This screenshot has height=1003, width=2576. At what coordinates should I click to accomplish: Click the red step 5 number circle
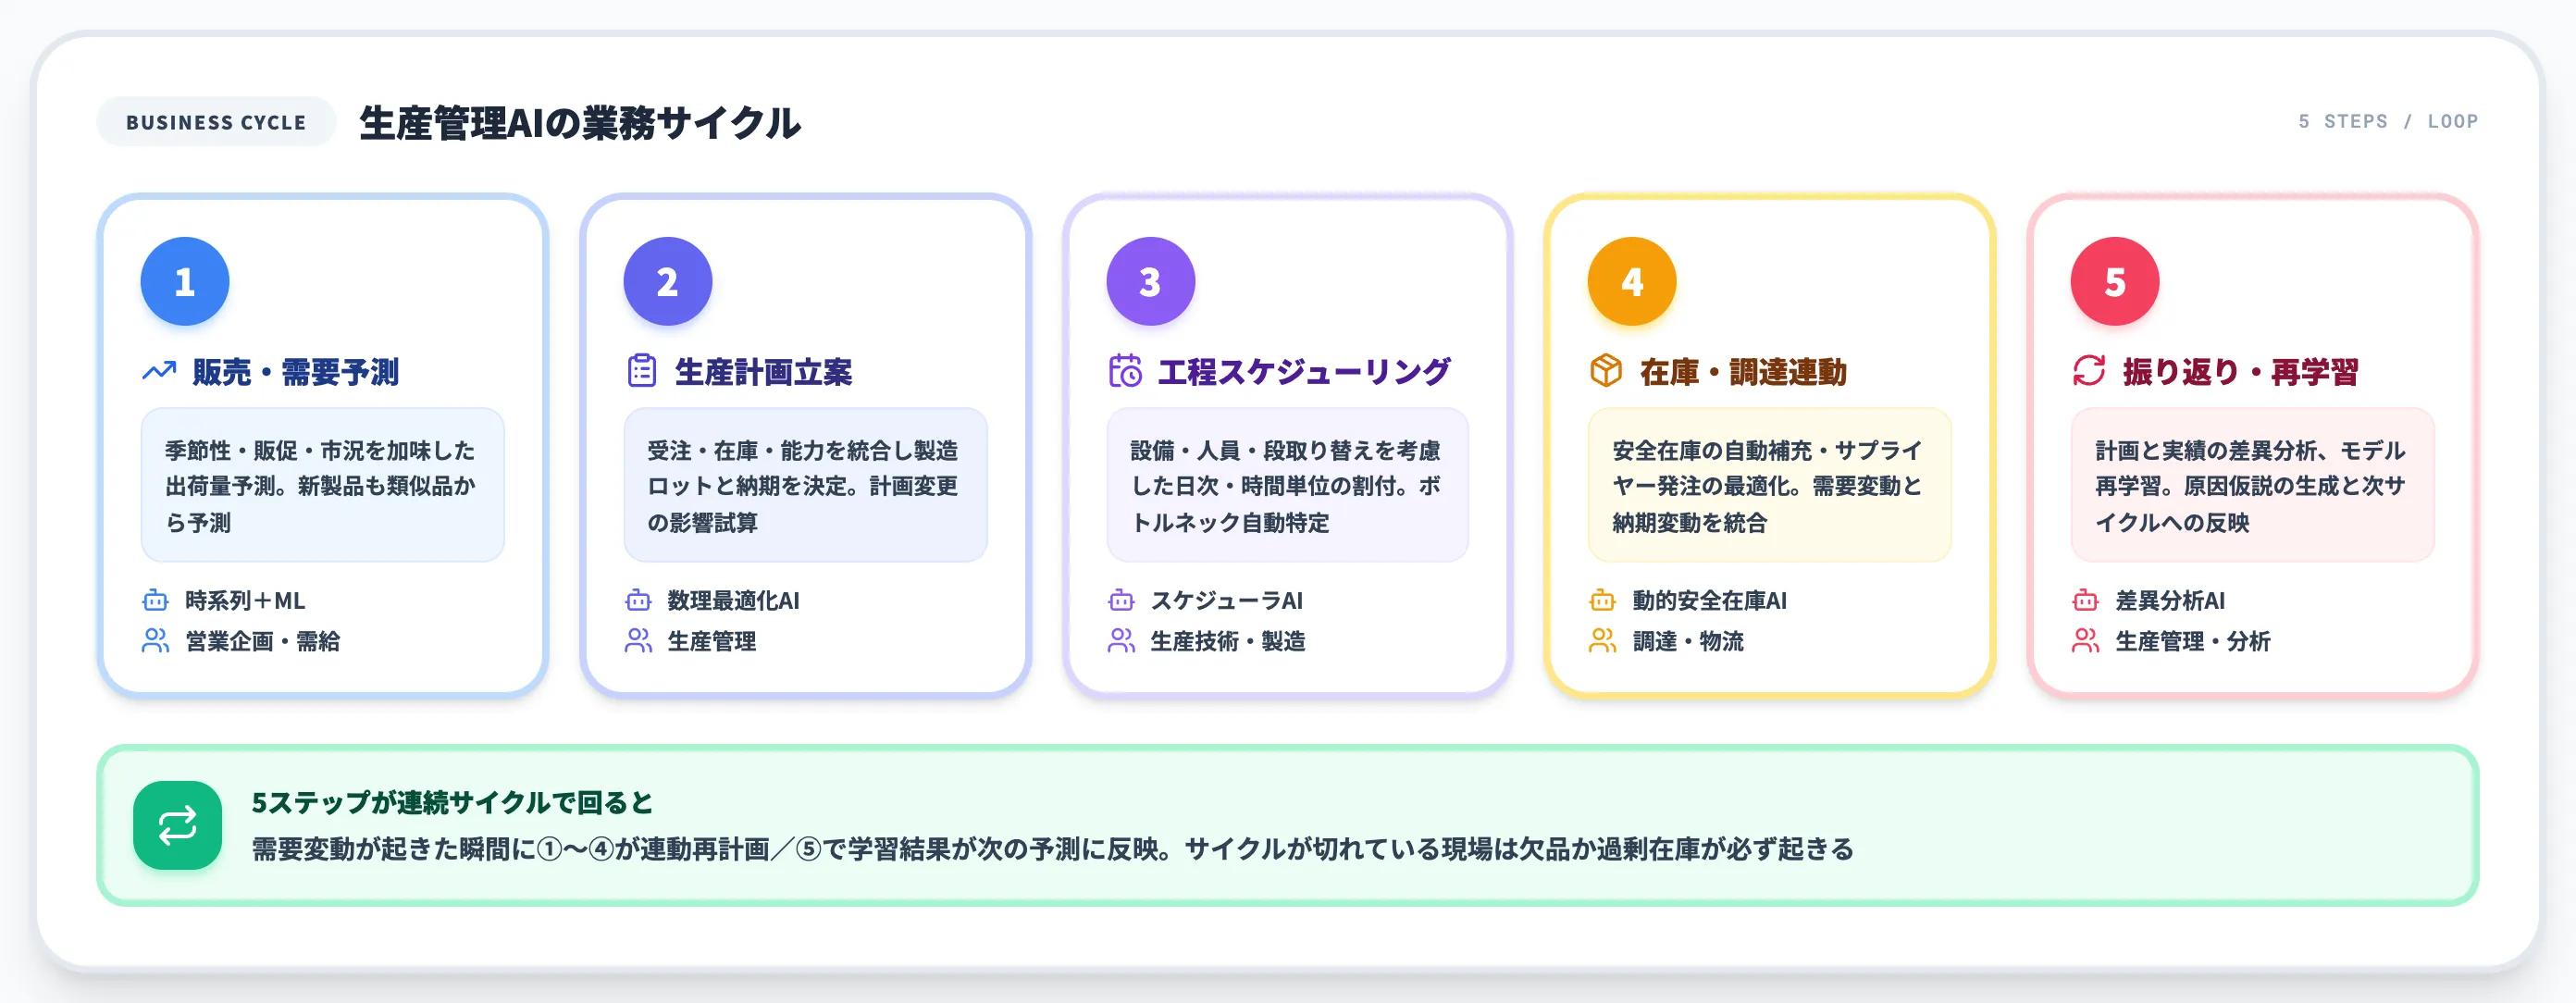coord(2115,281)
